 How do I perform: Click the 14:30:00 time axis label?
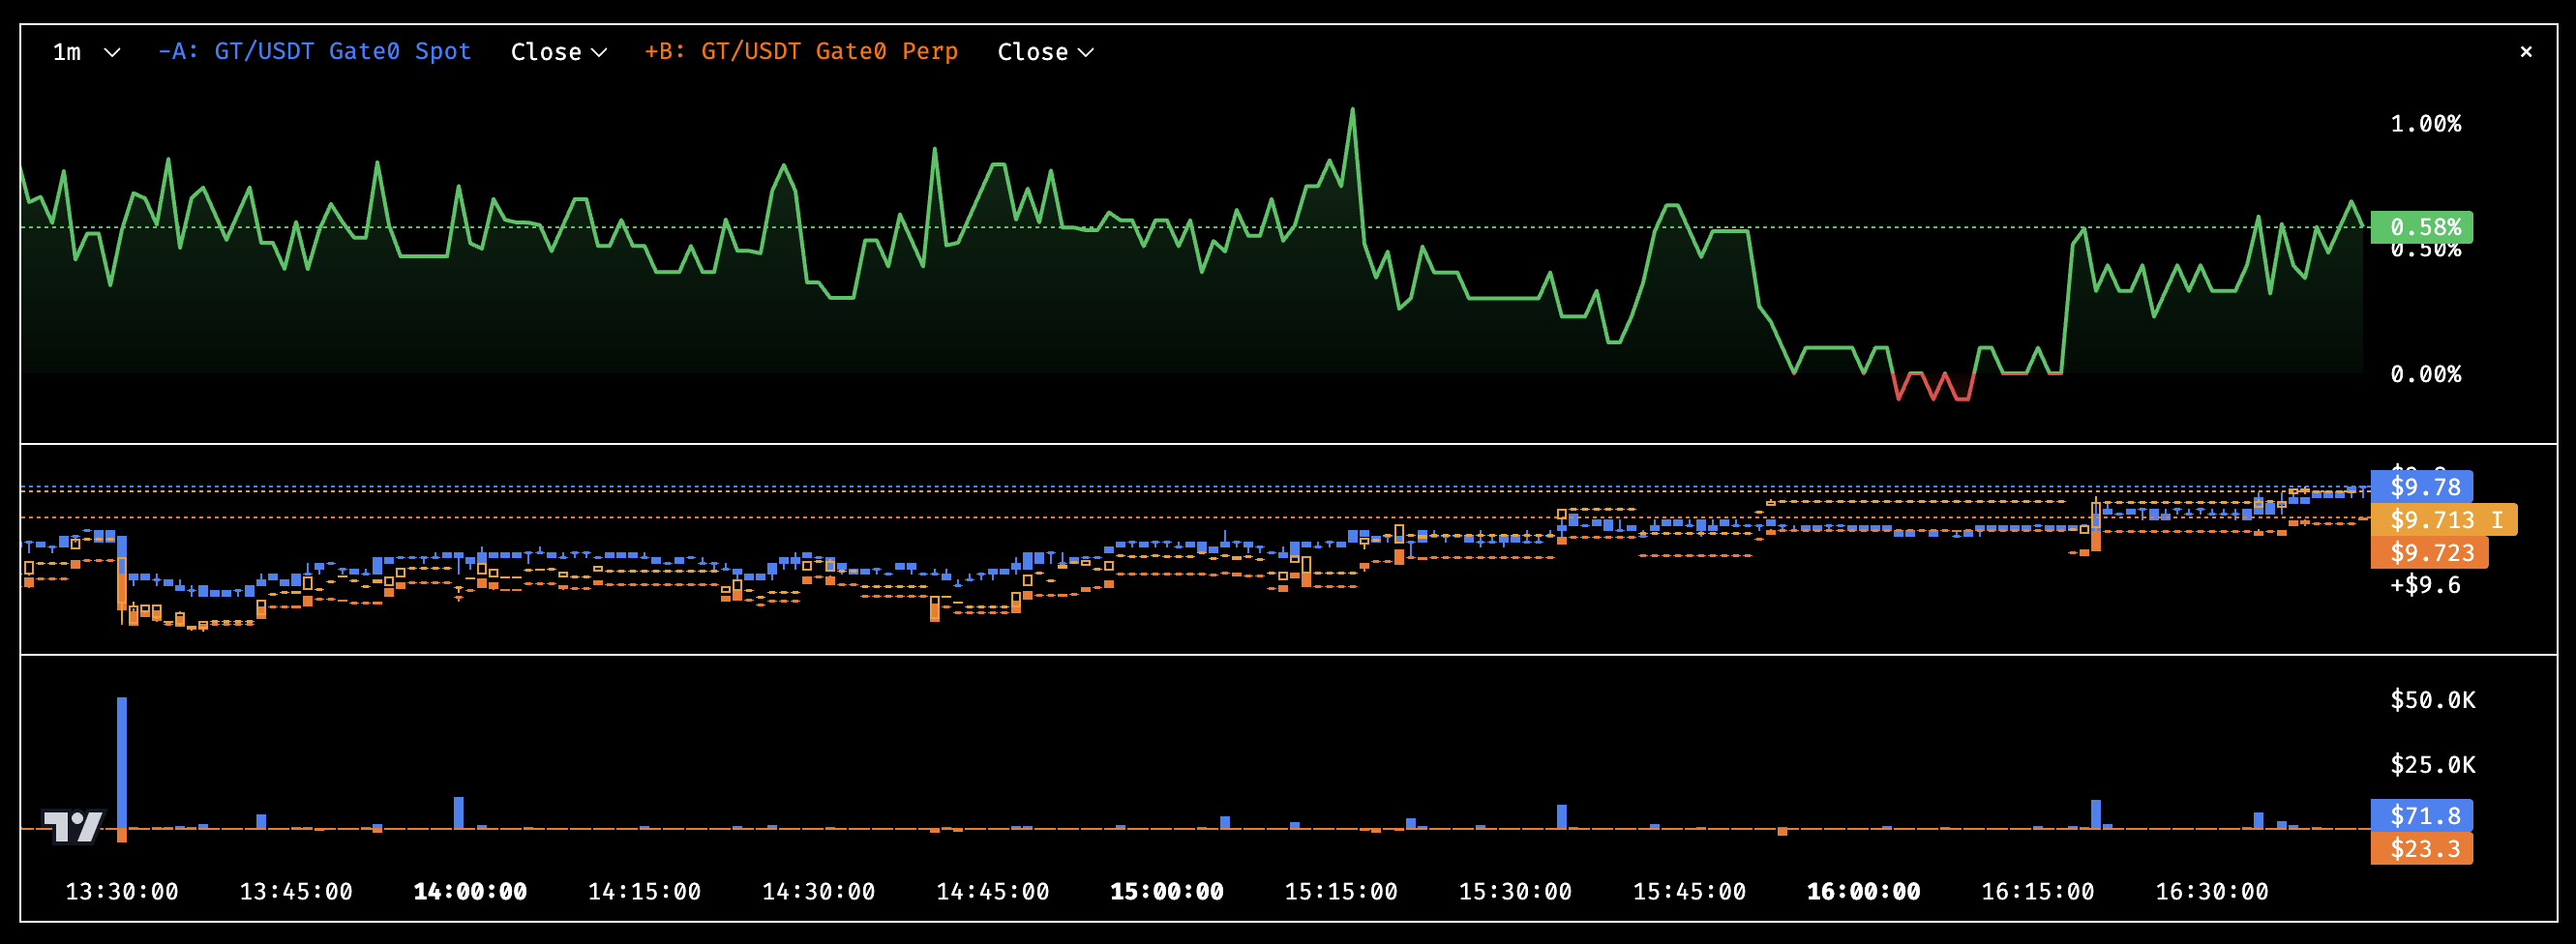pyautogui.click(x=818, y=892)
